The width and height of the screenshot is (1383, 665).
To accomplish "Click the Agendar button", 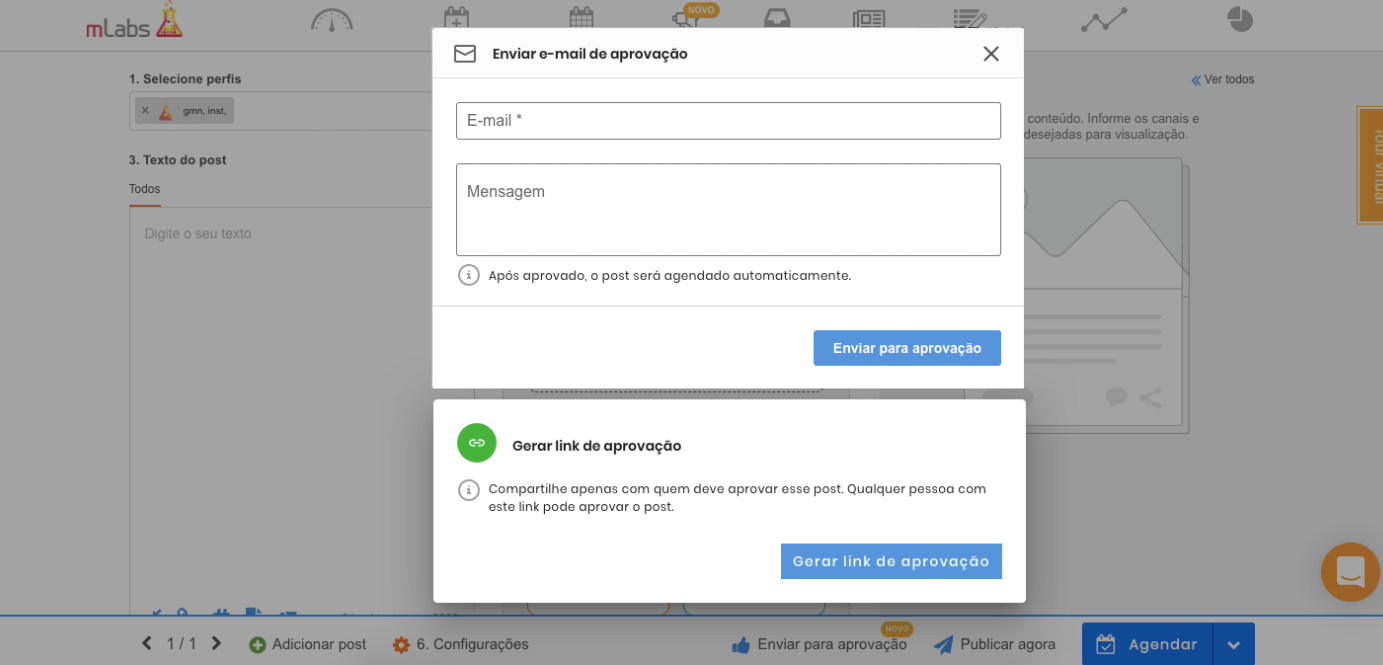I will 1147,644.
